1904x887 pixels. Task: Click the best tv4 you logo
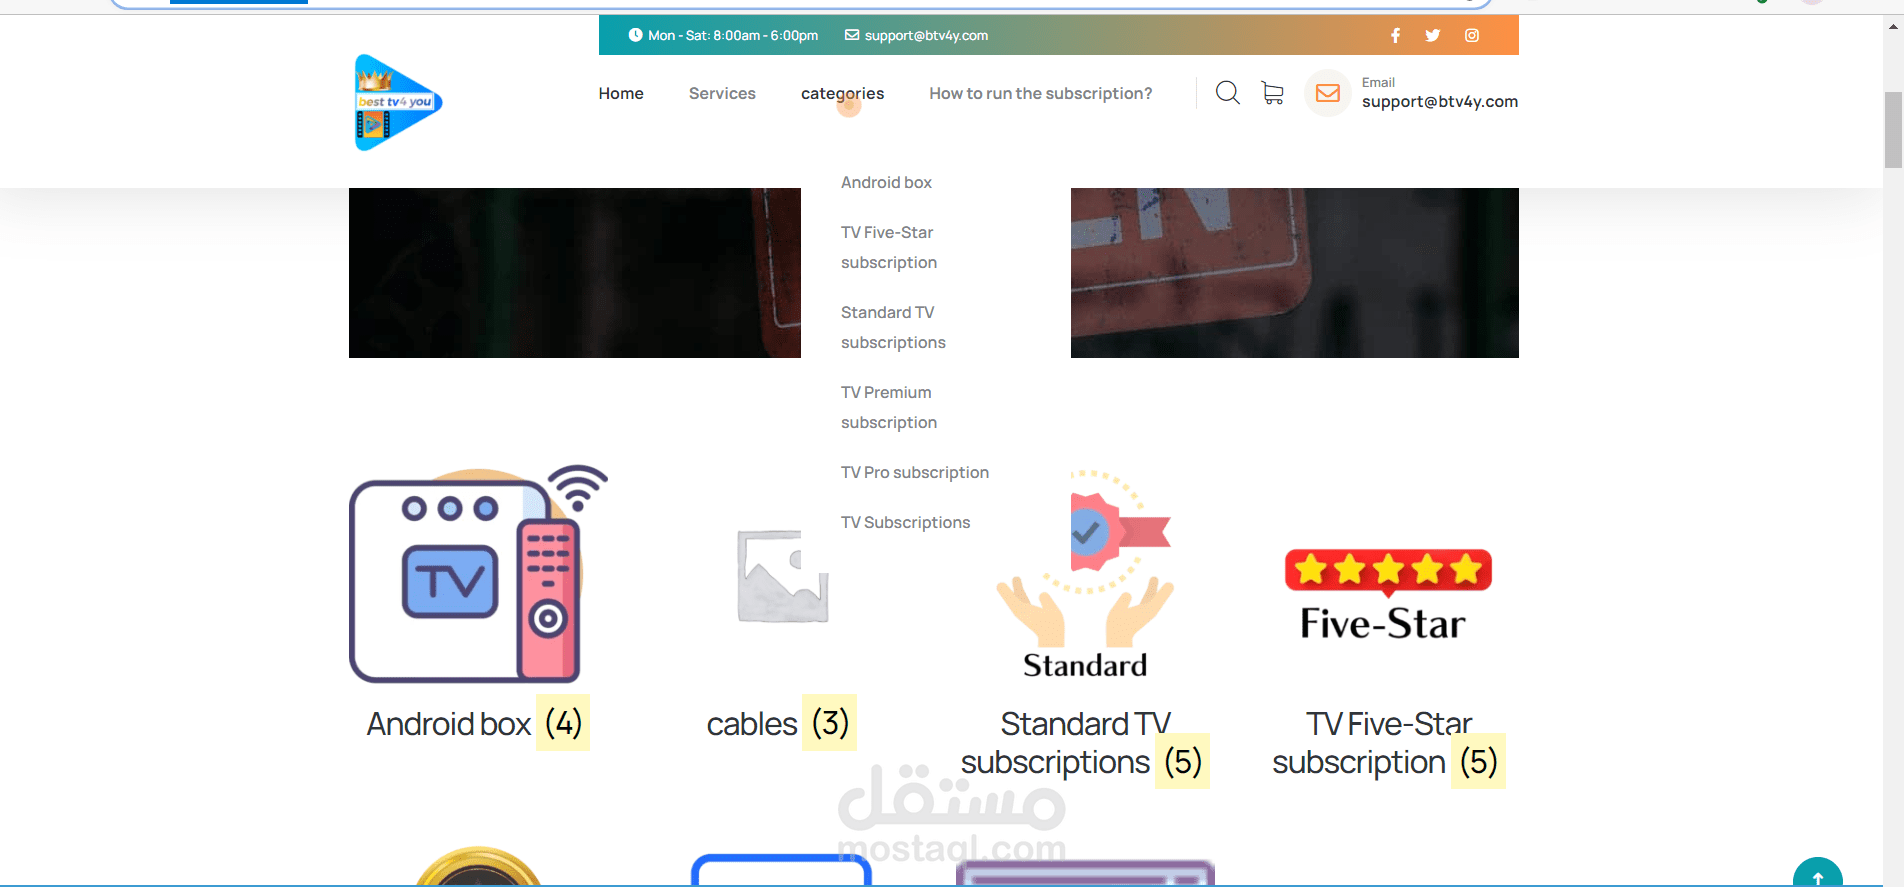(x=398, y=102)
